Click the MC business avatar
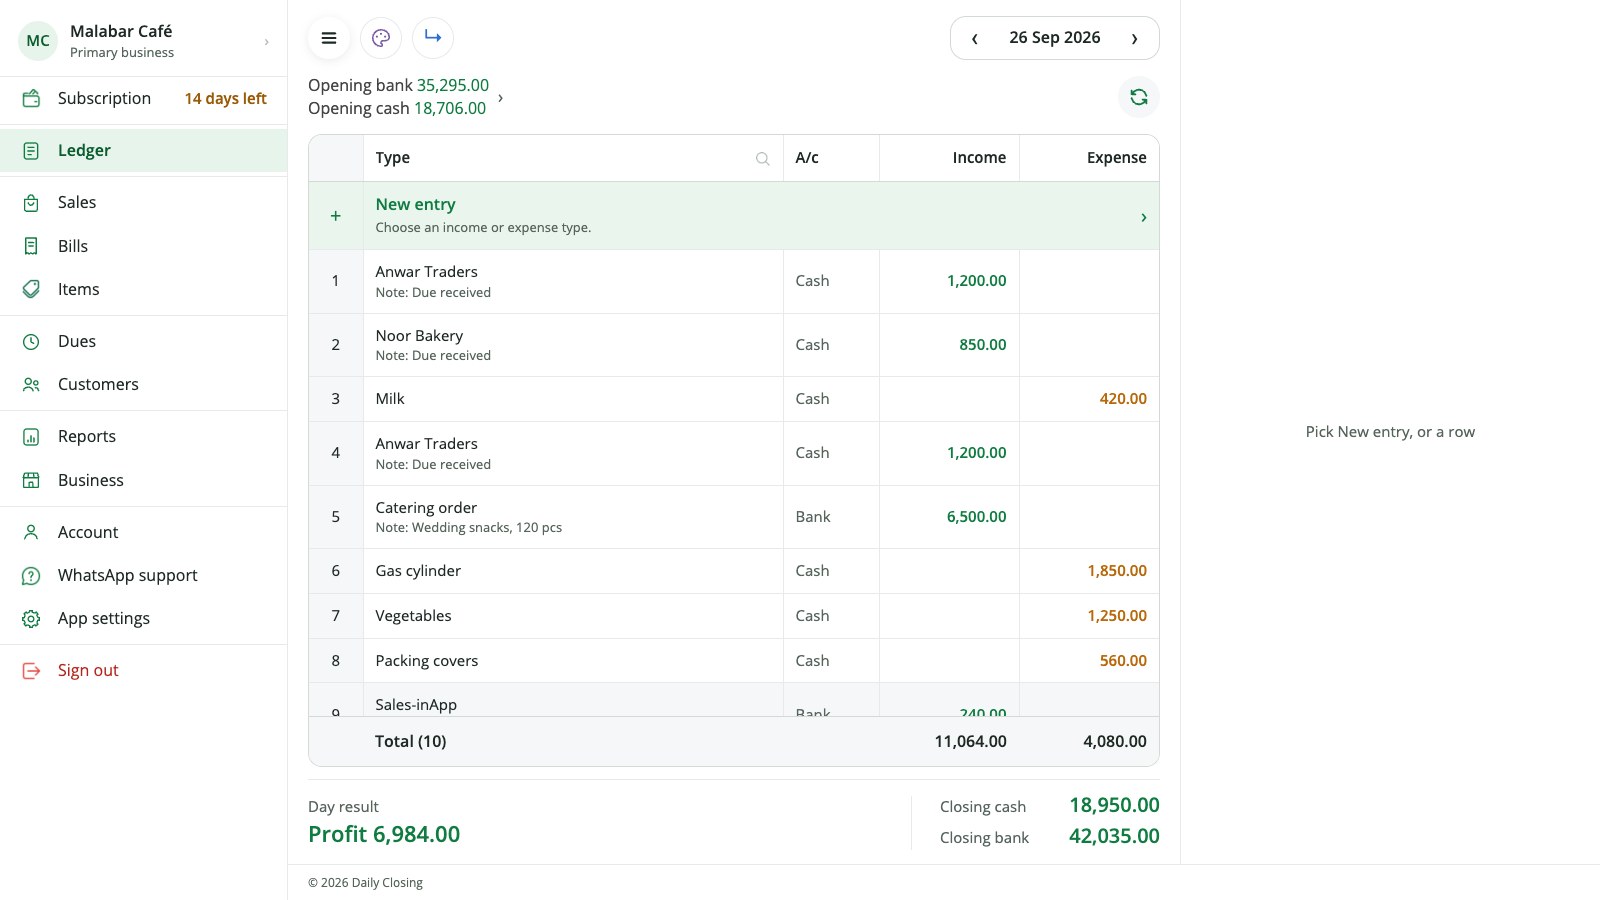 tap(38, 41)
